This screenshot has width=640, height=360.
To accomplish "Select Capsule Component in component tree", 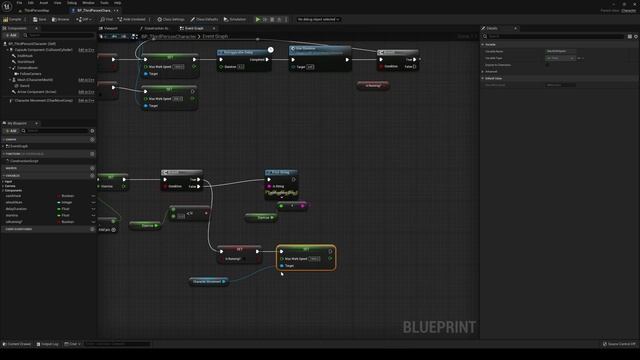I will (43, 50).
